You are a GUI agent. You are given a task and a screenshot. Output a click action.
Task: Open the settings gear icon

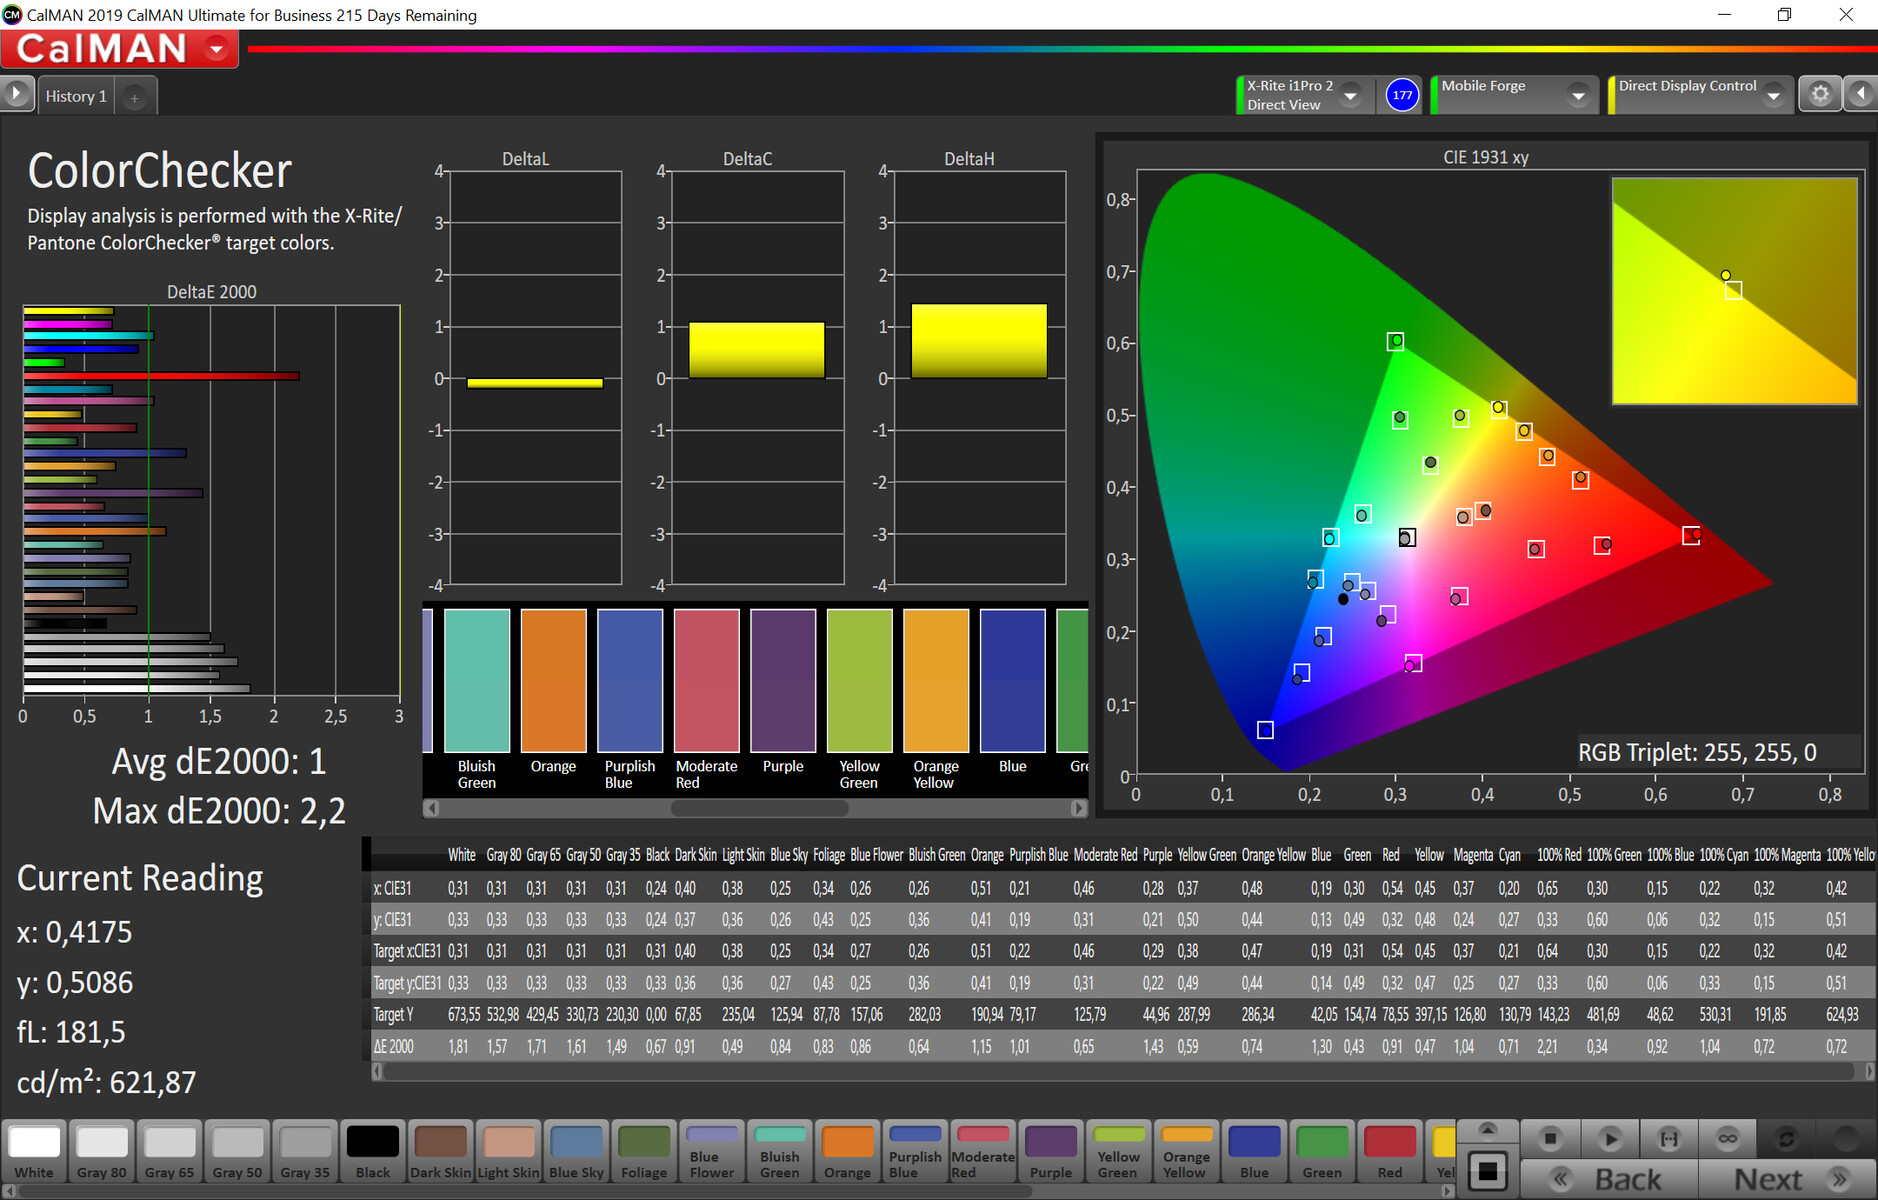[1820, 94]
